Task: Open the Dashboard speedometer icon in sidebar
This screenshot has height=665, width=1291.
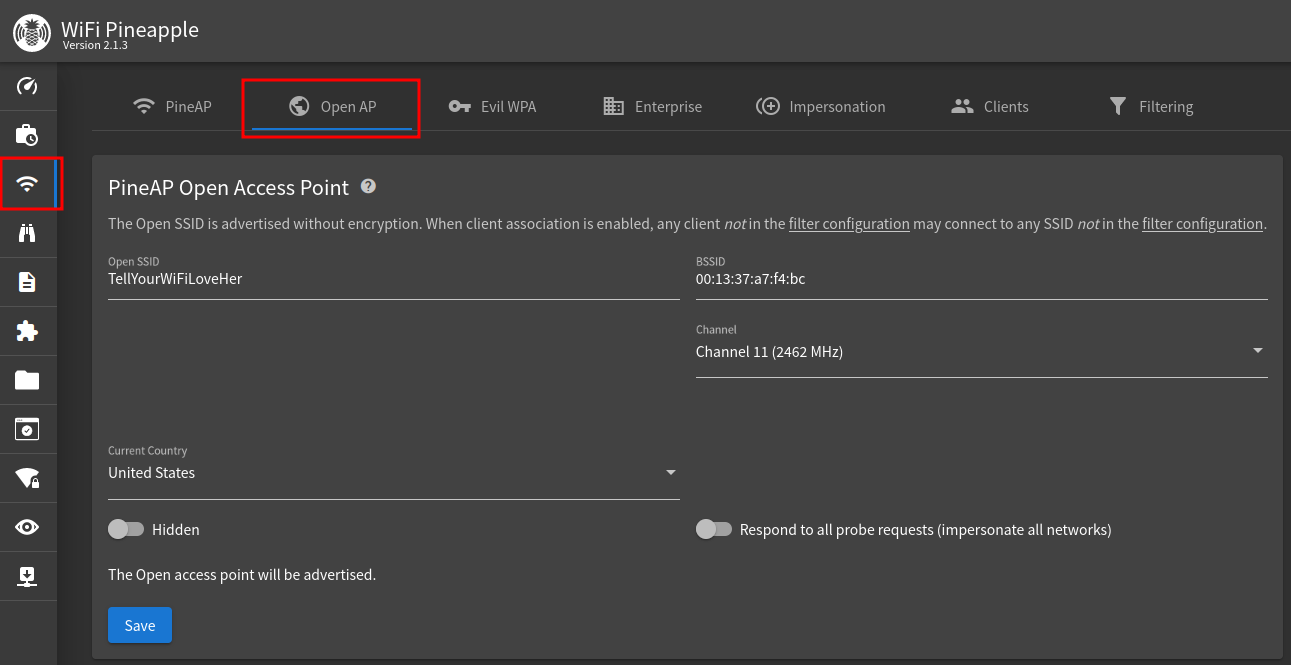Action: click(28, 86)
